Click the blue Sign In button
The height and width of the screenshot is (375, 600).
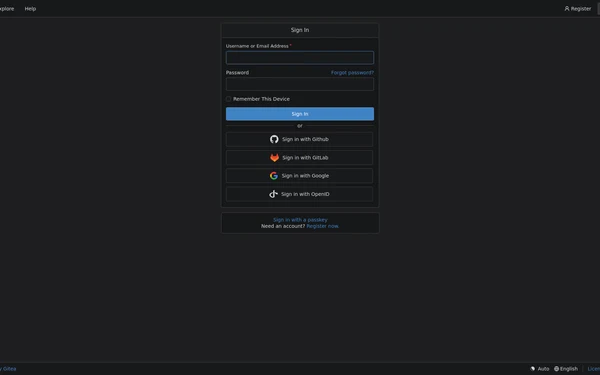pyautogui.click(x=300, y=114)
